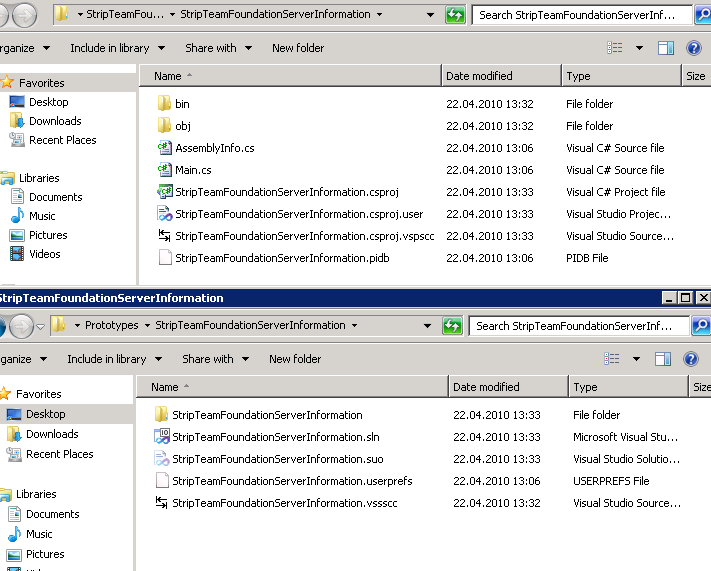Click the Forward arrow in top window
Viewport: 711px width, 571px height.
pyautogui.click(x=24, y=15)
